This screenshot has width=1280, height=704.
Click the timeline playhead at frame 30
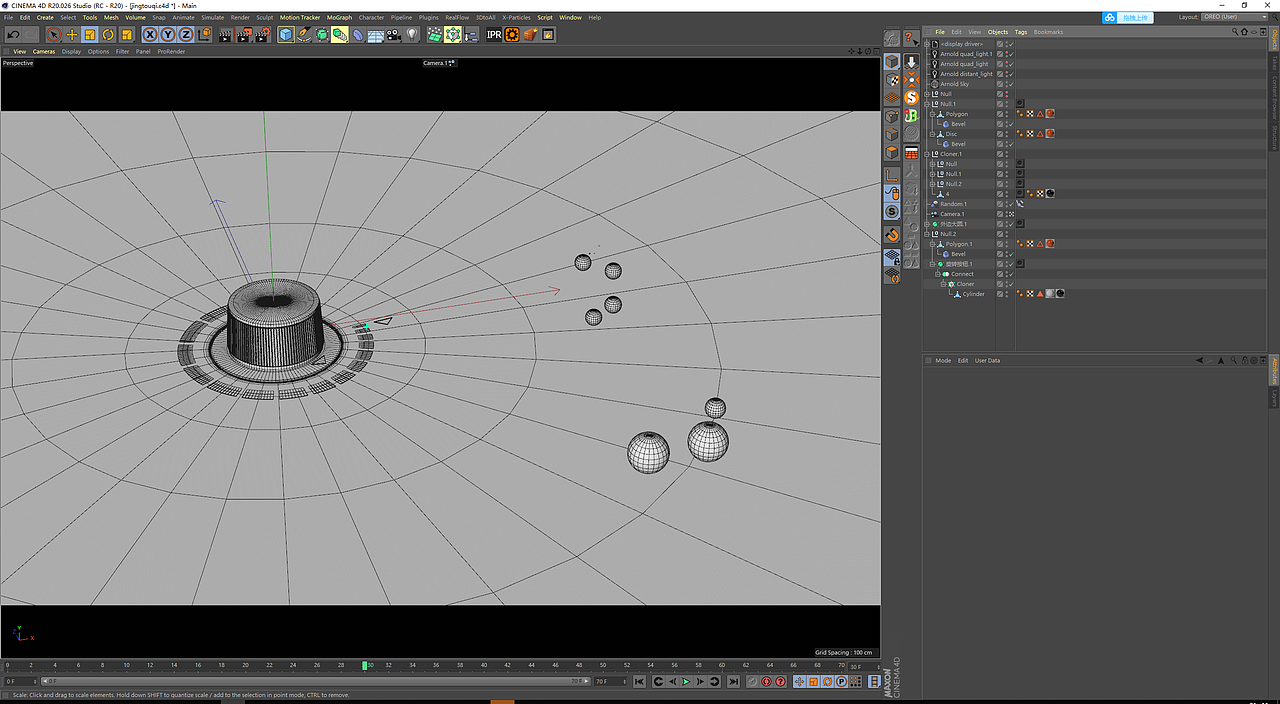coord(366,665)
